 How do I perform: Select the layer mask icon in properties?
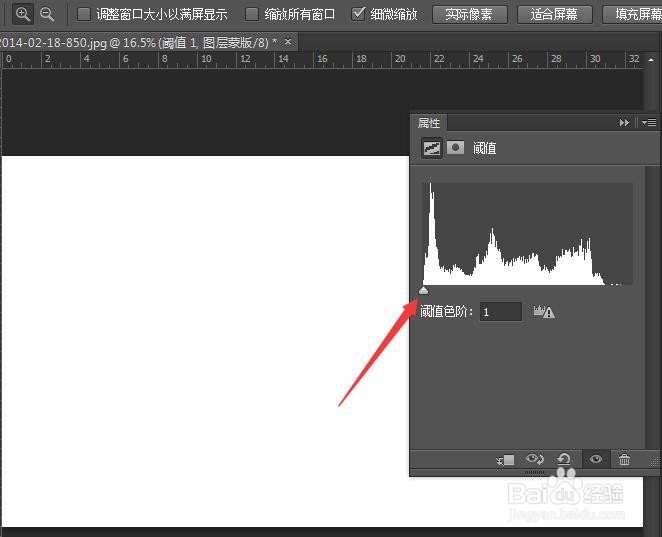(x=455, y=148)
